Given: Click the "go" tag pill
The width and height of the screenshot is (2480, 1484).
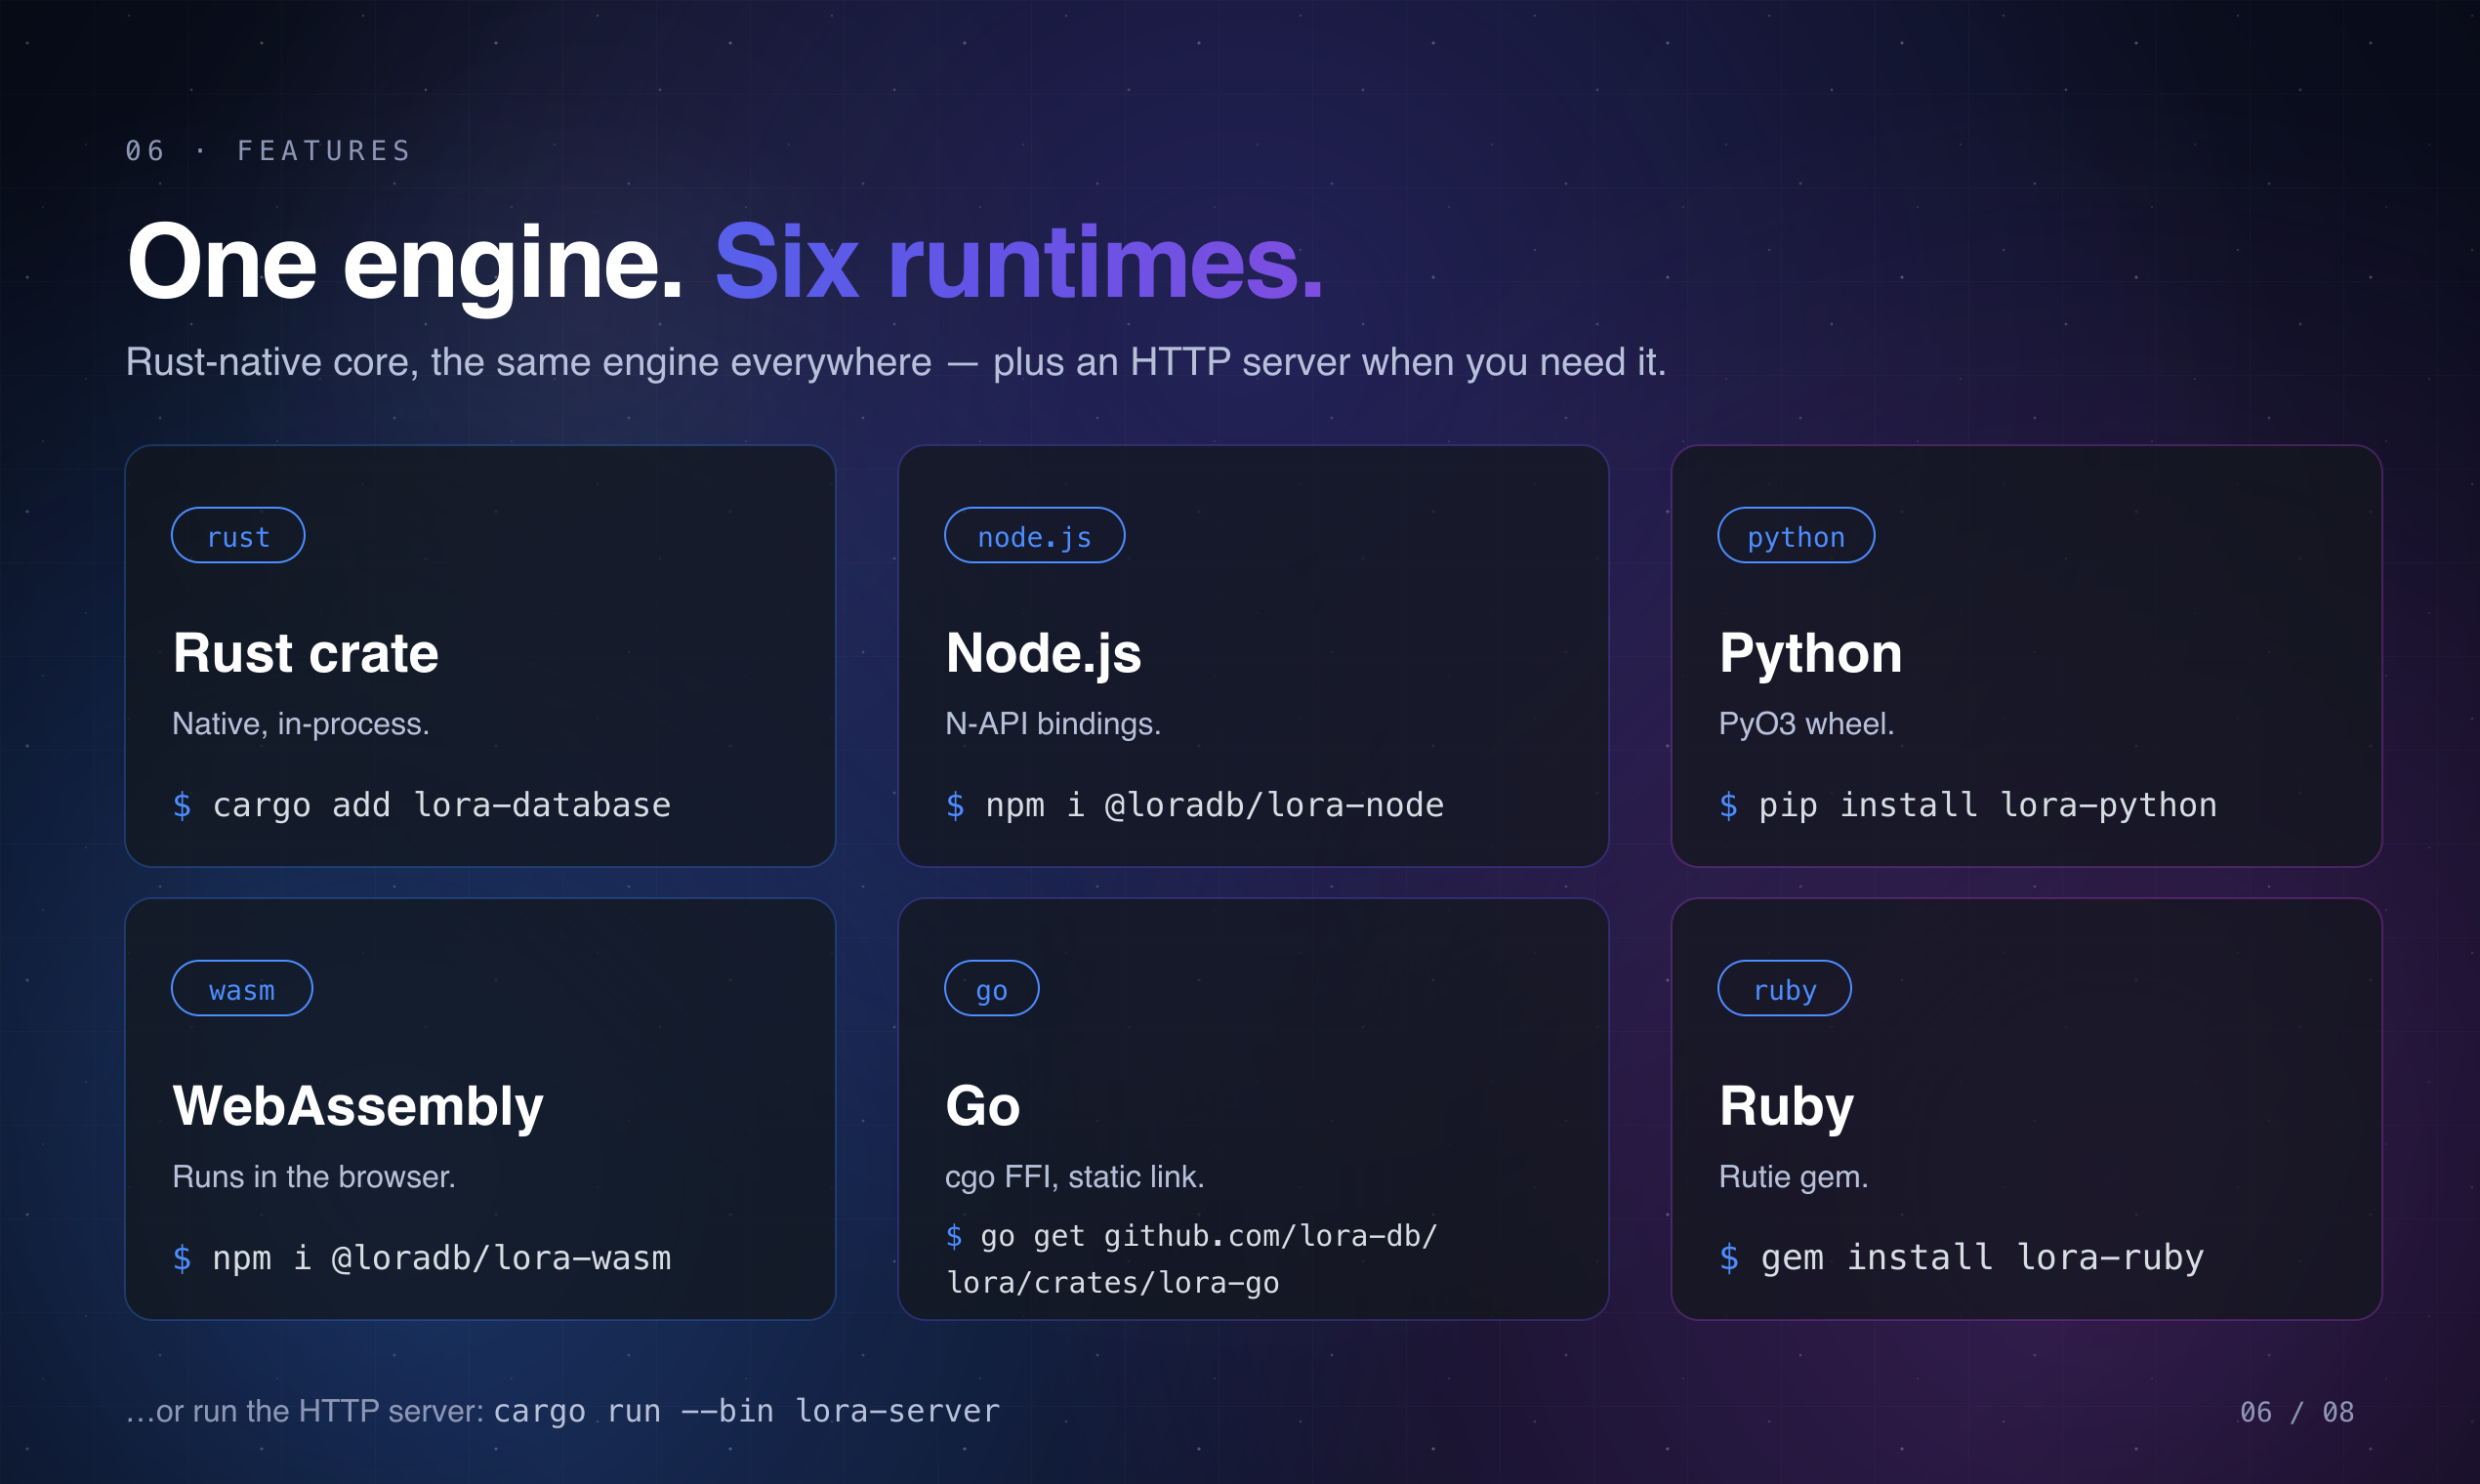Looking at the screenshot, I should click(x=991, y=988).
